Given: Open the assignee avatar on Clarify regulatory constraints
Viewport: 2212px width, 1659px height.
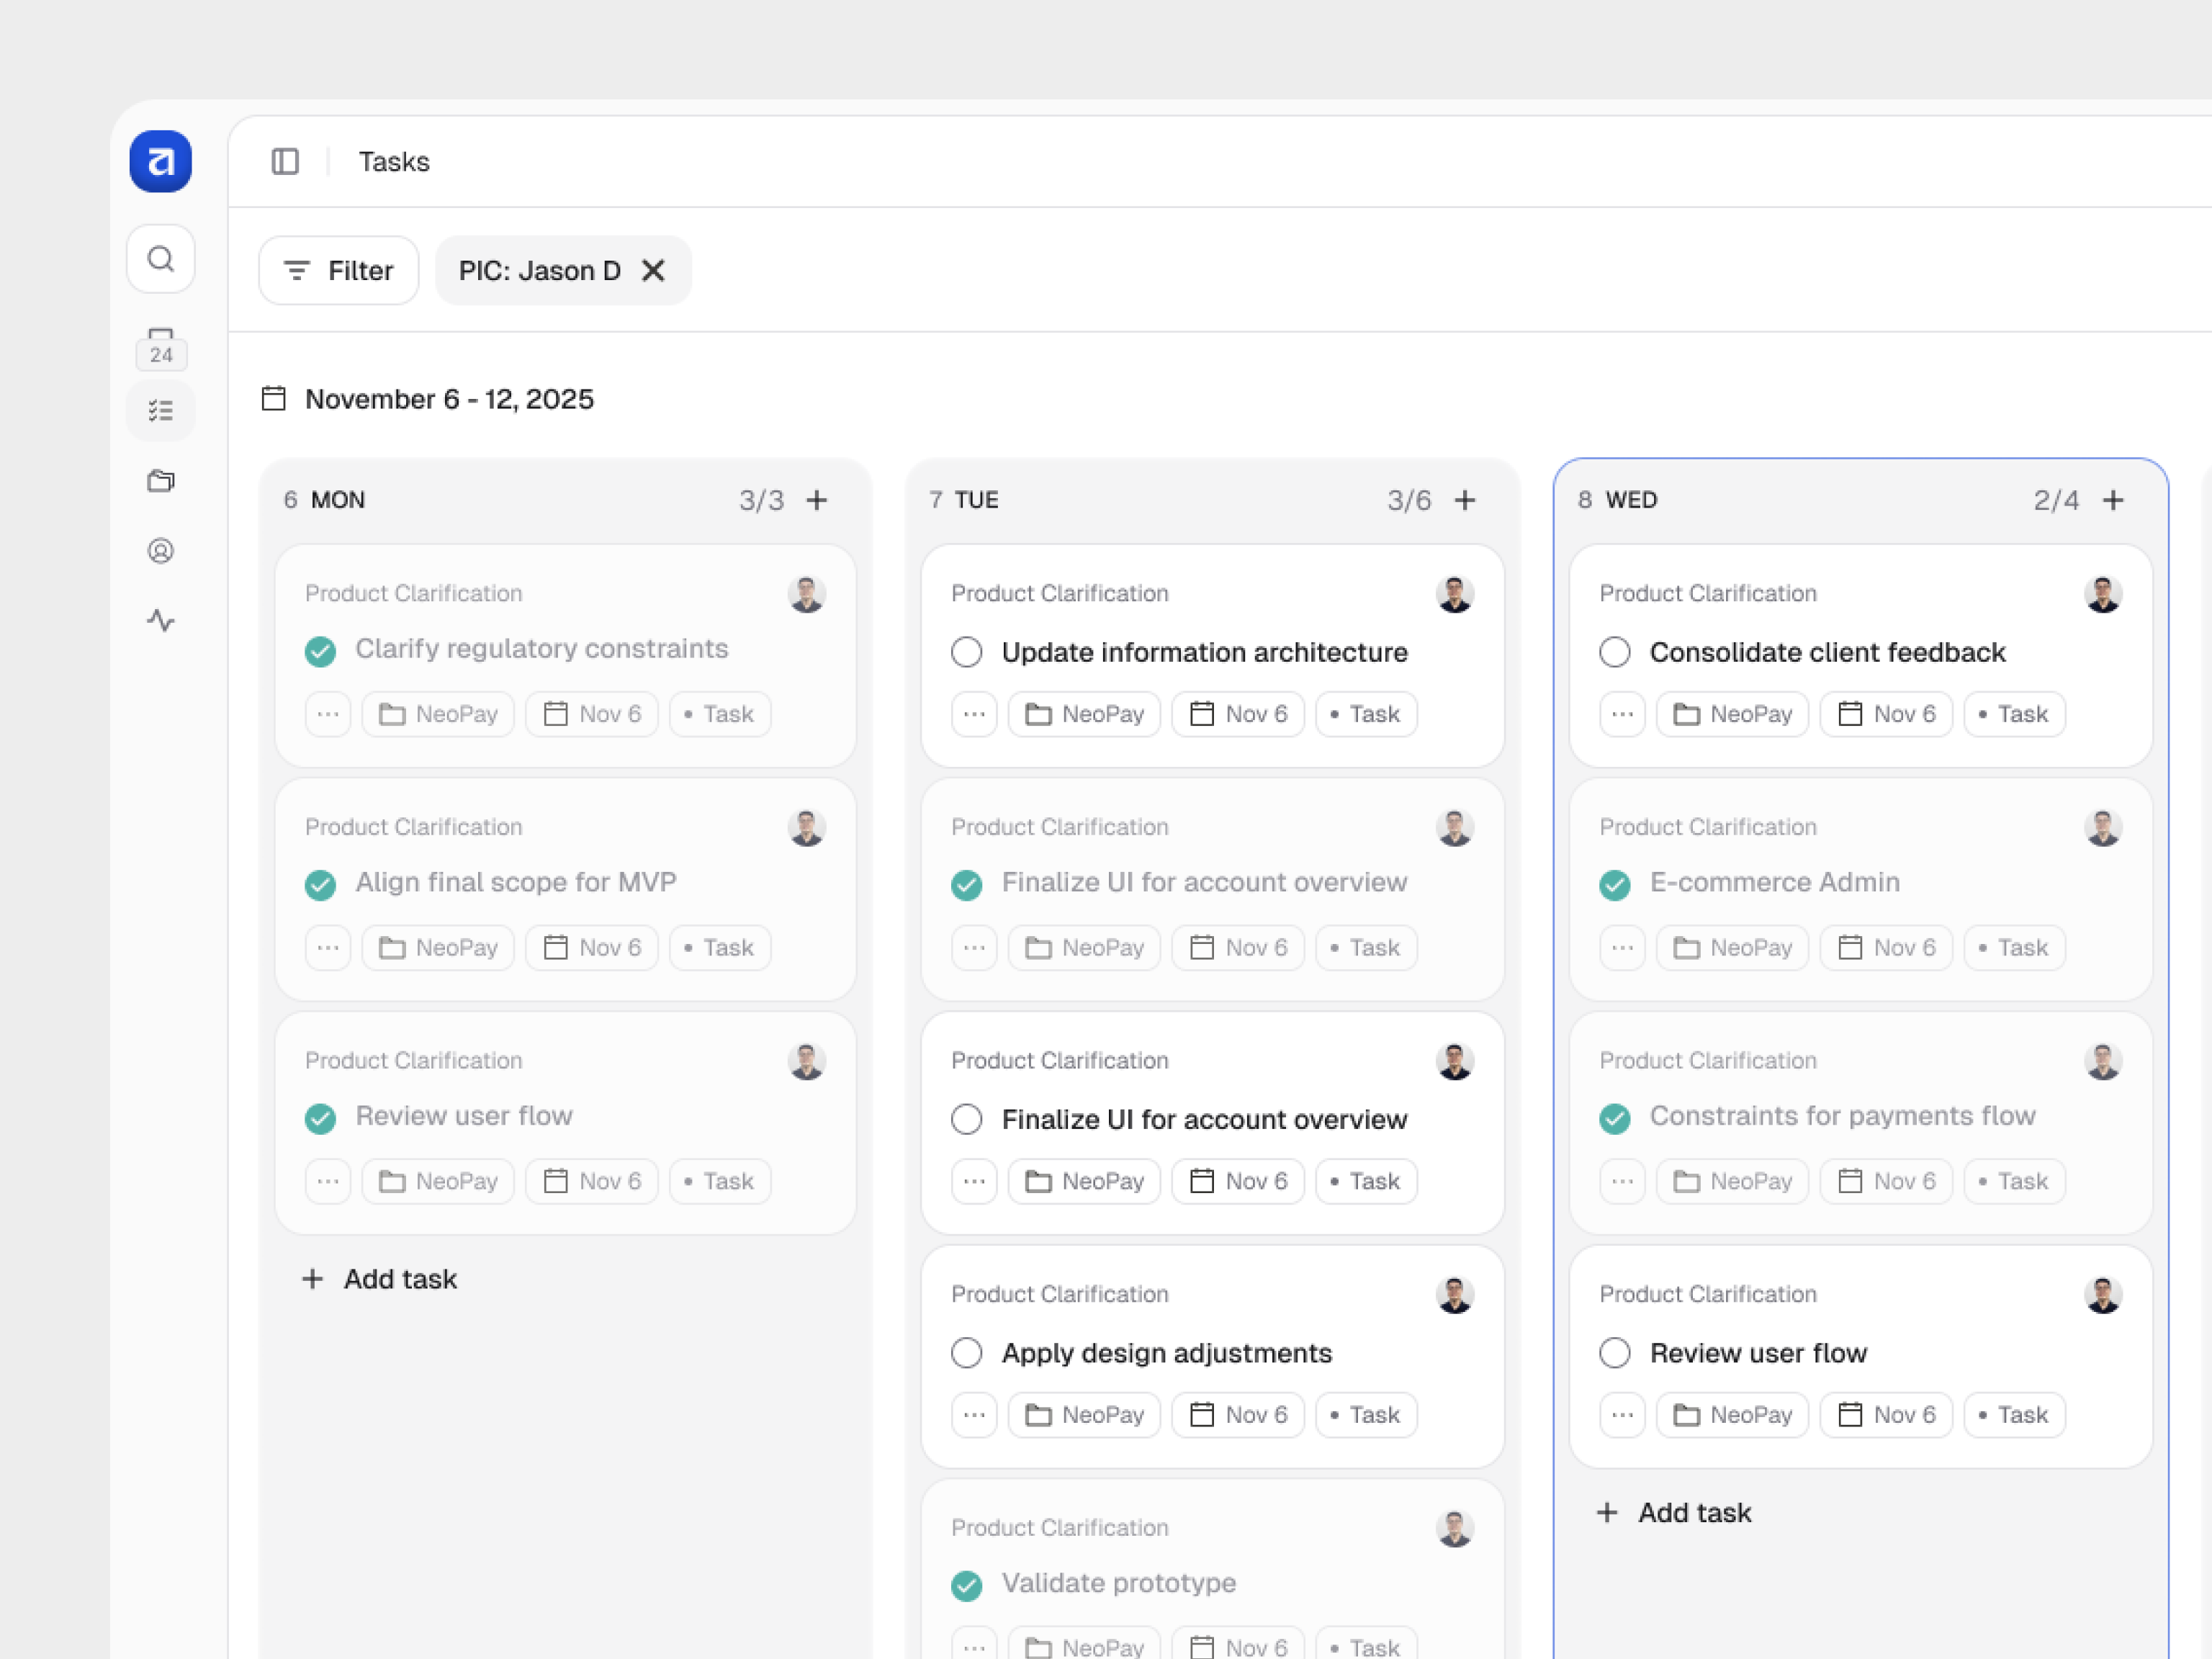Looking at the screenshot, I should [x=806, y=594].
